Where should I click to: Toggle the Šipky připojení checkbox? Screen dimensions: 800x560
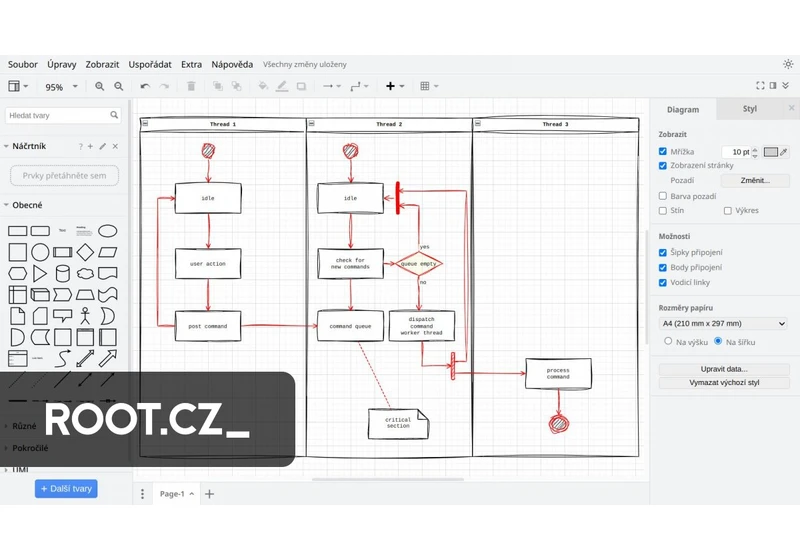click(x=663, y=252)
